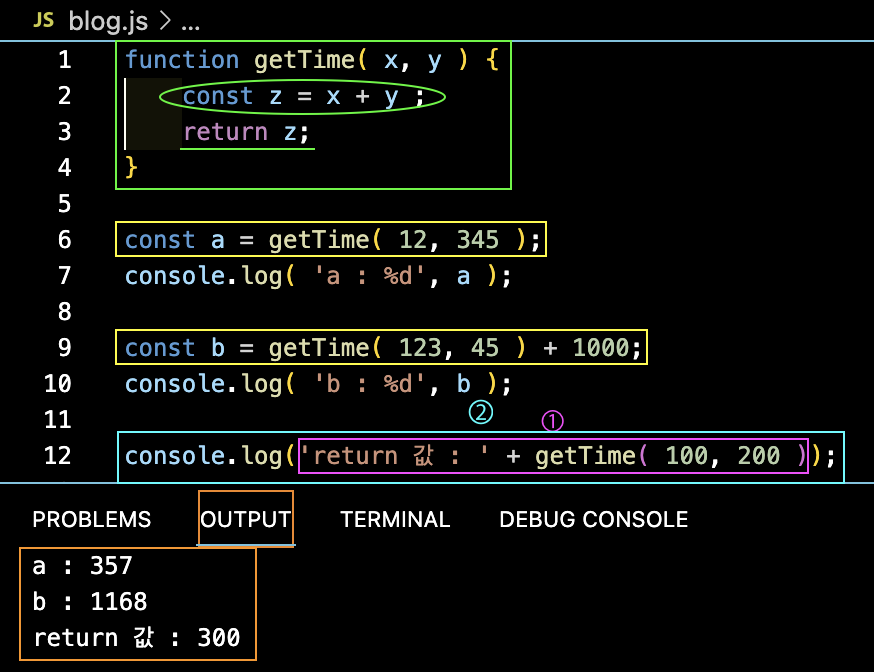Click the JS file icon in breadcrumb
Image resolution: width=874 pixels, height=672 pixels.
(43, 20)
